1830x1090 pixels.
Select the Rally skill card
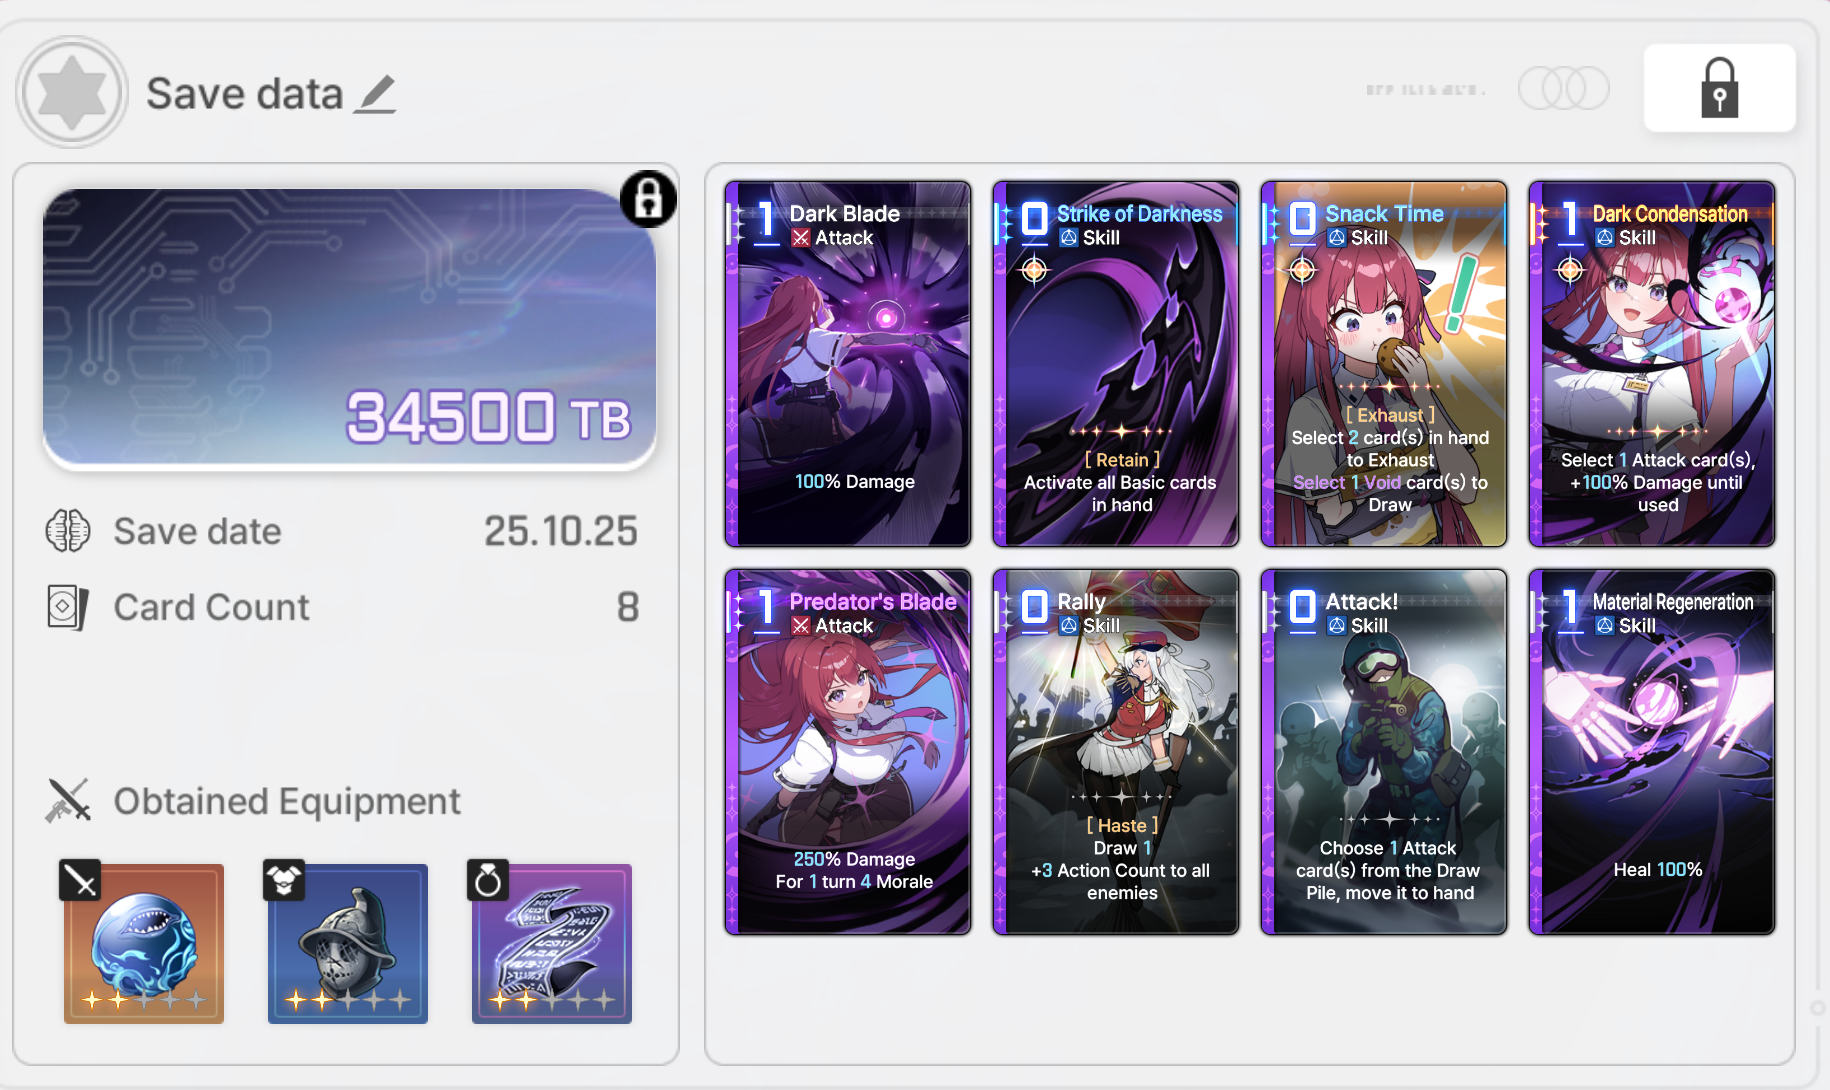point(1116,752)
